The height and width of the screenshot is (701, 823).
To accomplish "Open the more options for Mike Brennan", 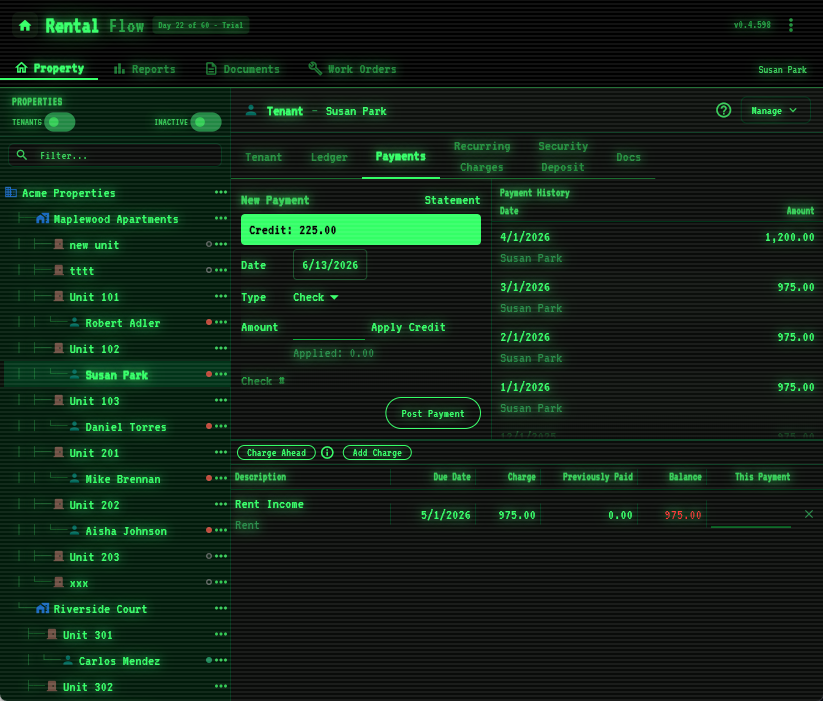I will click(x=221, y=479).
